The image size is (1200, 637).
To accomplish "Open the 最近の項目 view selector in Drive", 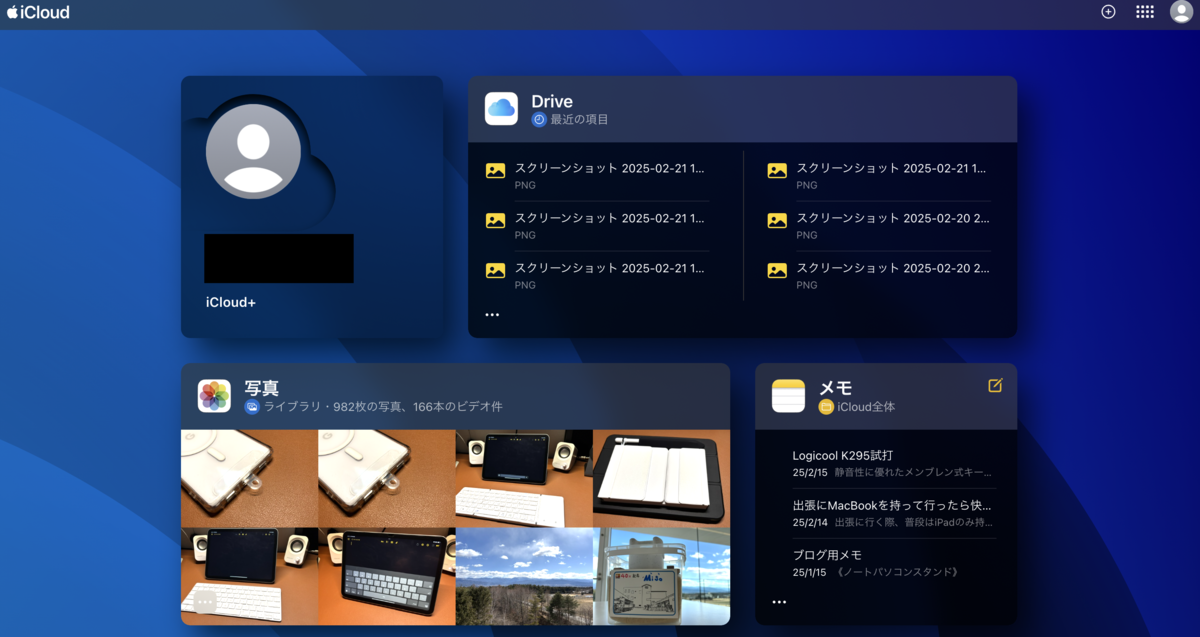I will [570, 119].
